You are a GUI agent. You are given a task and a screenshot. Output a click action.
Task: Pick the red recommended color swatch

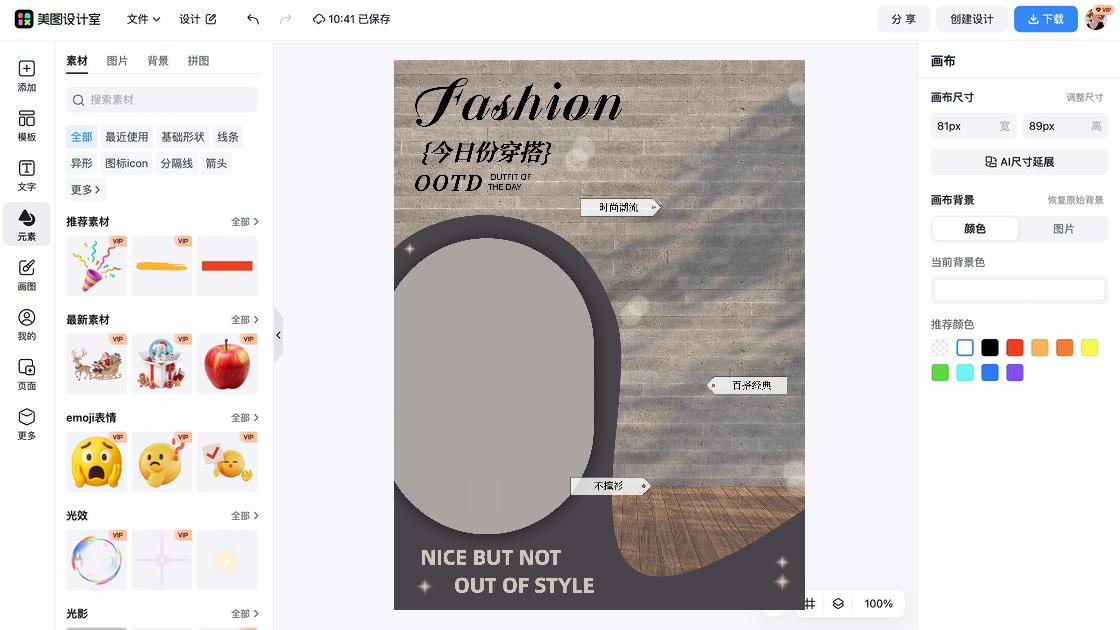point(1015,348)
